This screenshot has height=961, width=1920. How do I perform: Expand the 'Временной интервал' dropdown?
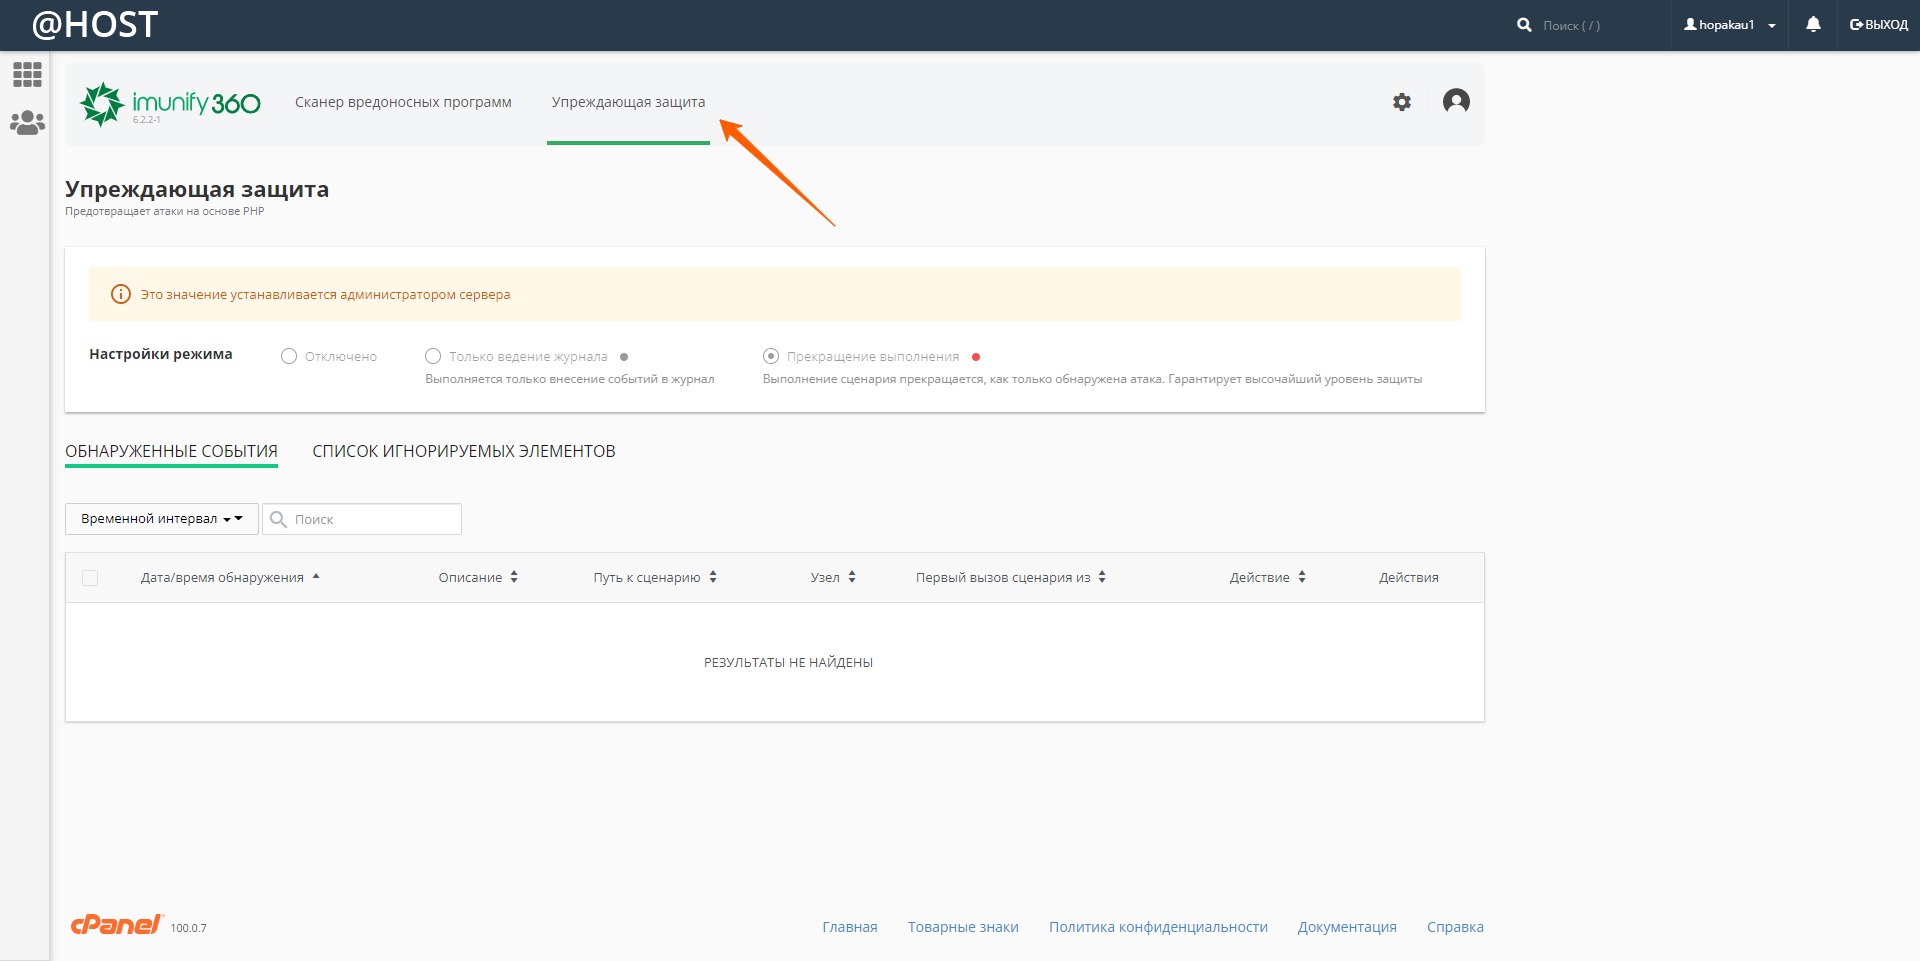tap(162, 519)
